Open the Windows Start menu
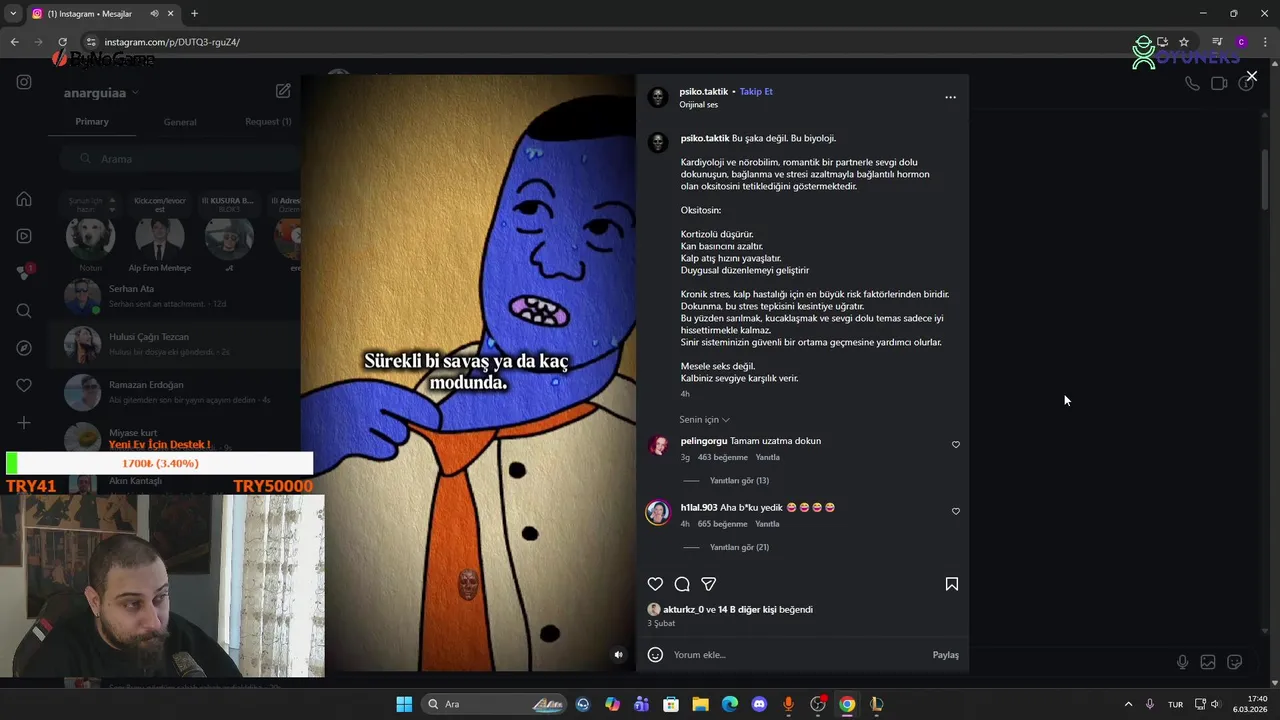1280x720 pixels. pos(404,704)
